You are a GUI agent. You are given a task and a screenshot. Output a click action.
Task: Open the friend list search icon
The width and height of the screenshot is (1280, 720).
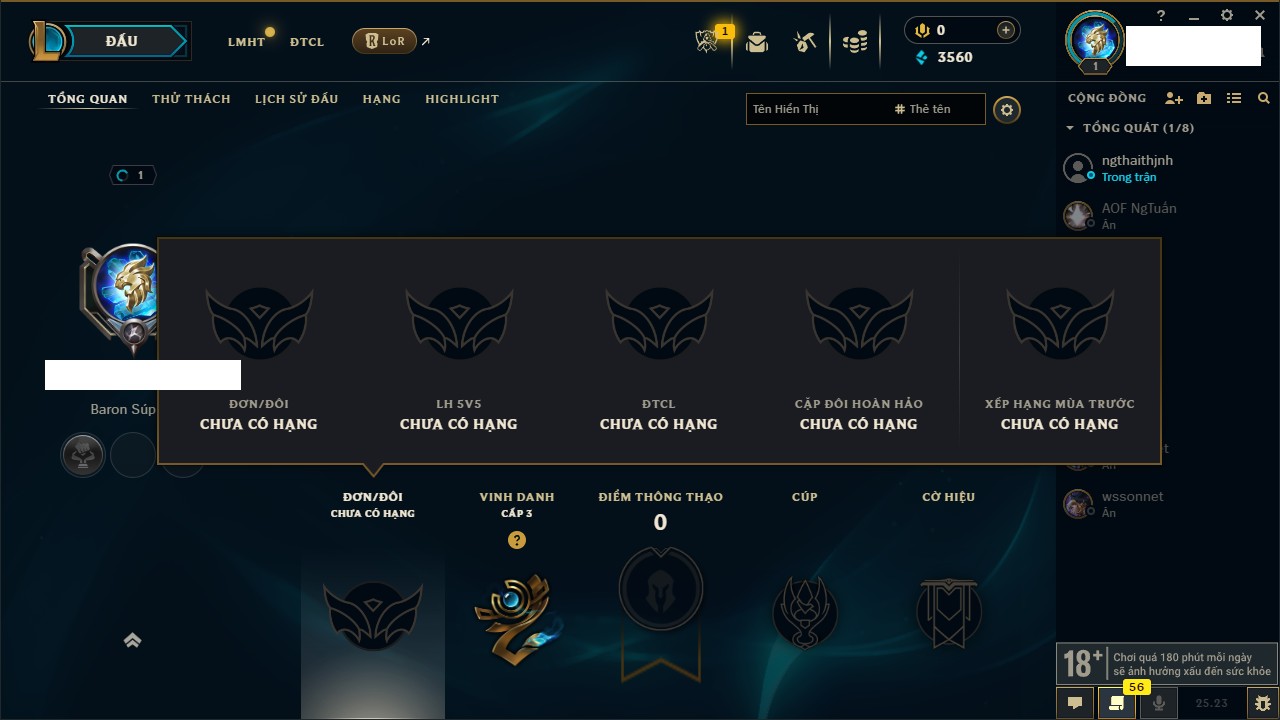[1264, 98]
